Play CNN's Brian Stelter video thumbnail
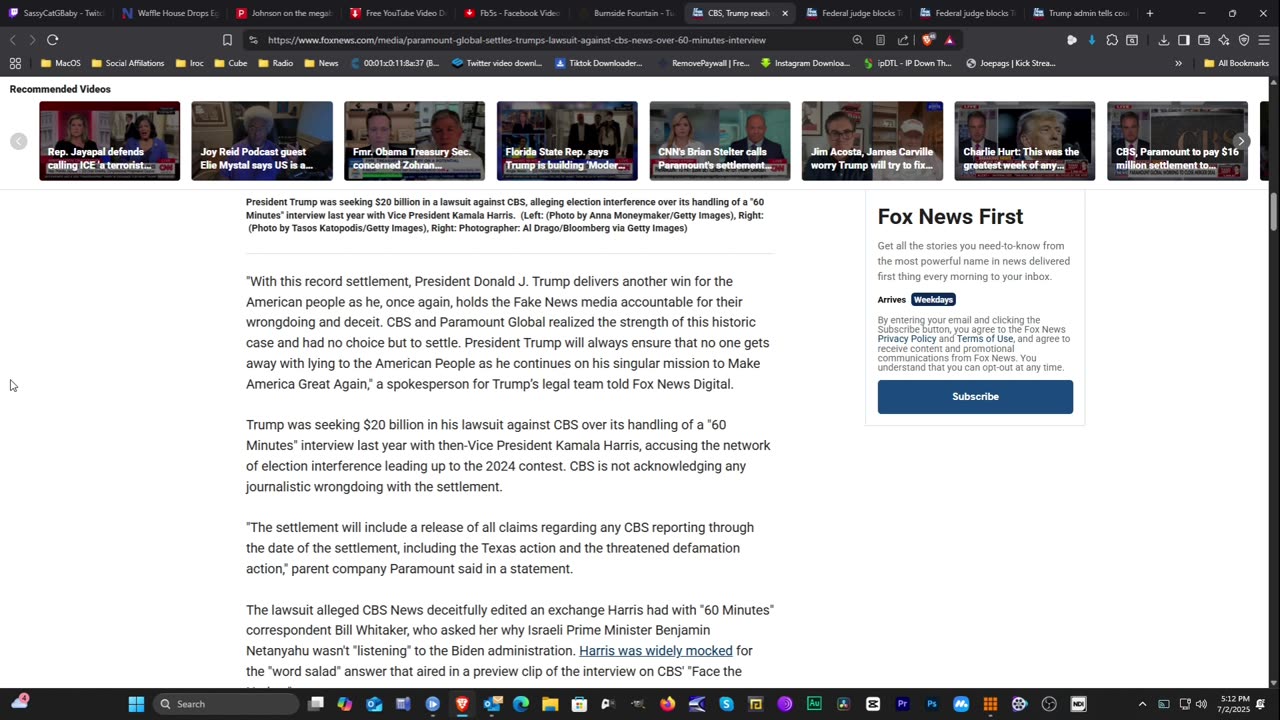This screenshot has width=1280, height=720. (720, 141)
